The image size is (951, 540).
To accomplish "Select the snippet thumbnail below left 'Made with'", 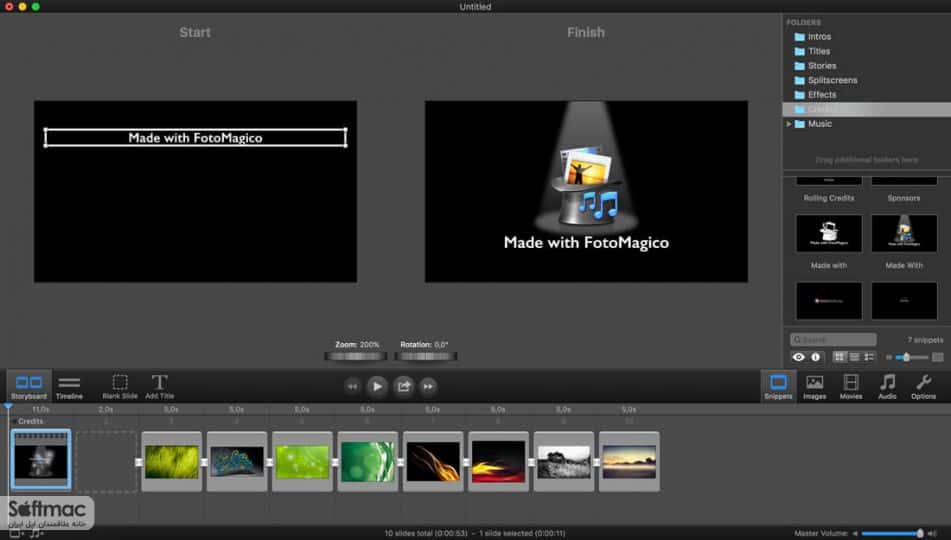I will click(828, 300).
